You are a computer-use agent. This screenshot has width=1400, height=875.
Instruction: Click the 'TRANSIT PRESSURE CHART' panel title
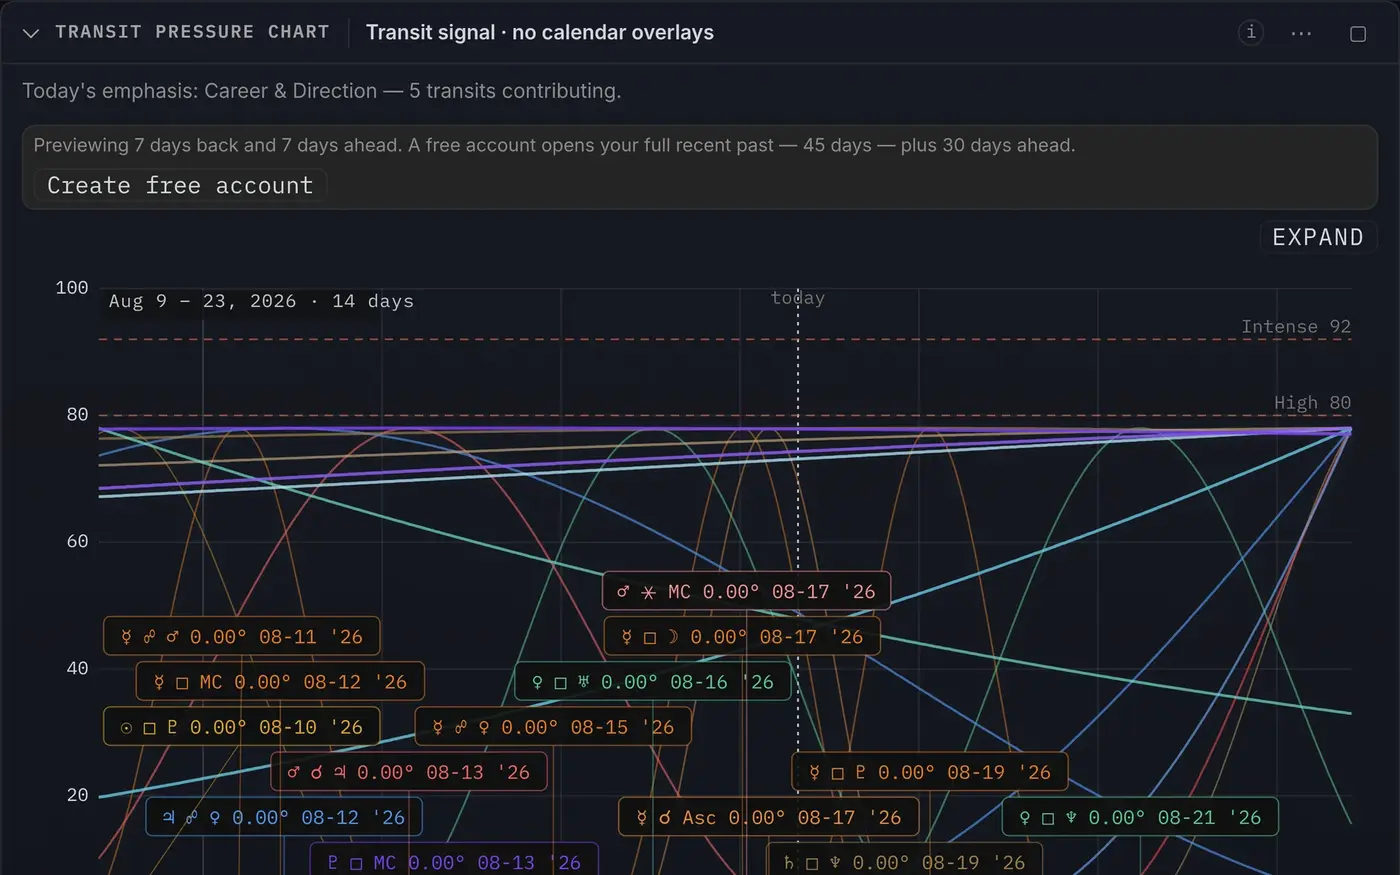pos(192,32)
